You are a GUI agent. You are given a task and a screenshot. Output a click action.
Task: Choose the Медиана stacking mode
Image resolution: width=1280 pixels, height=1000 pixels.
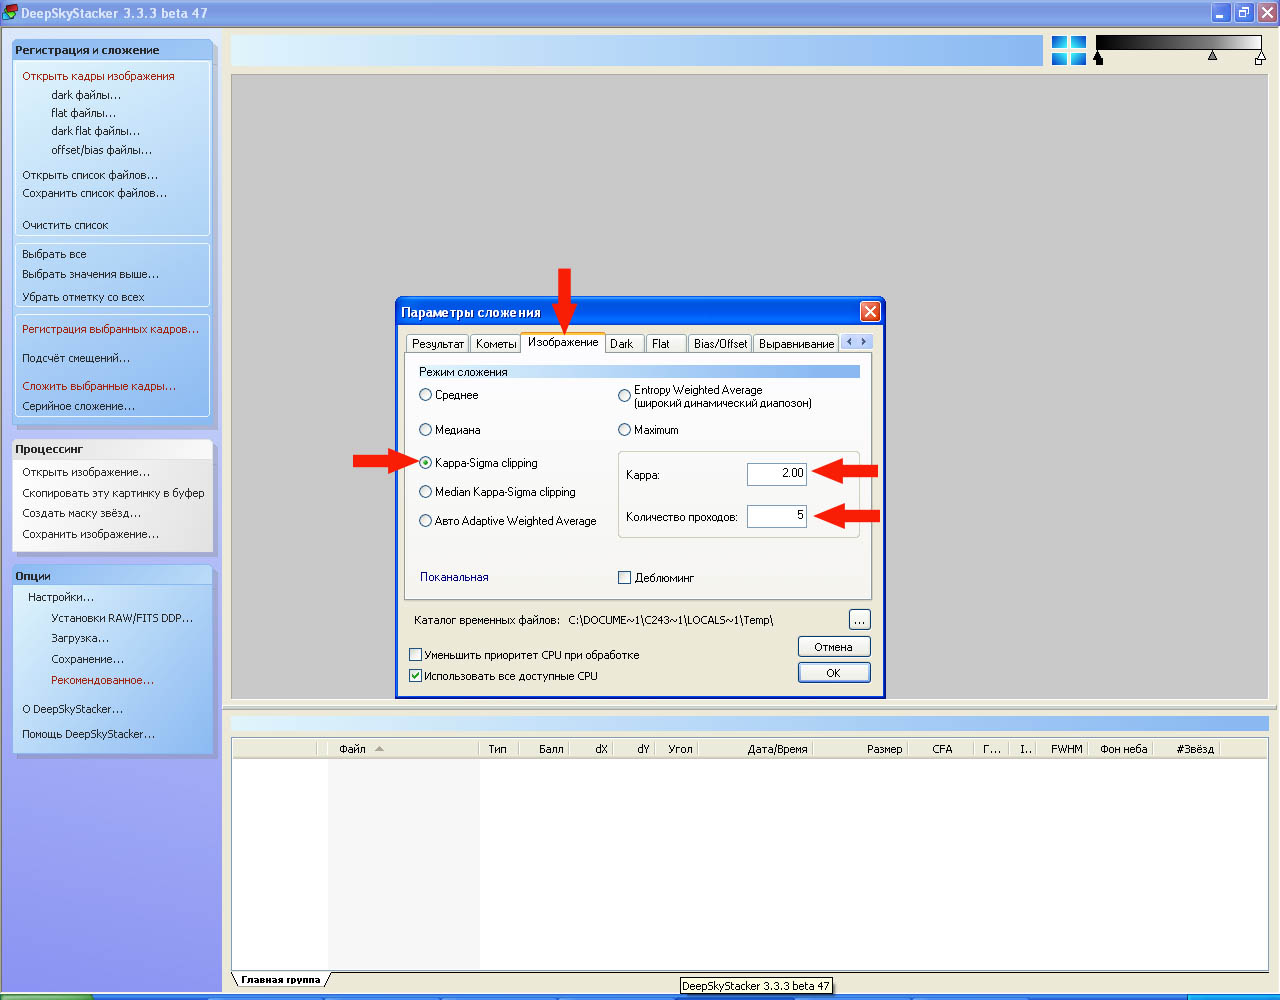426,430
